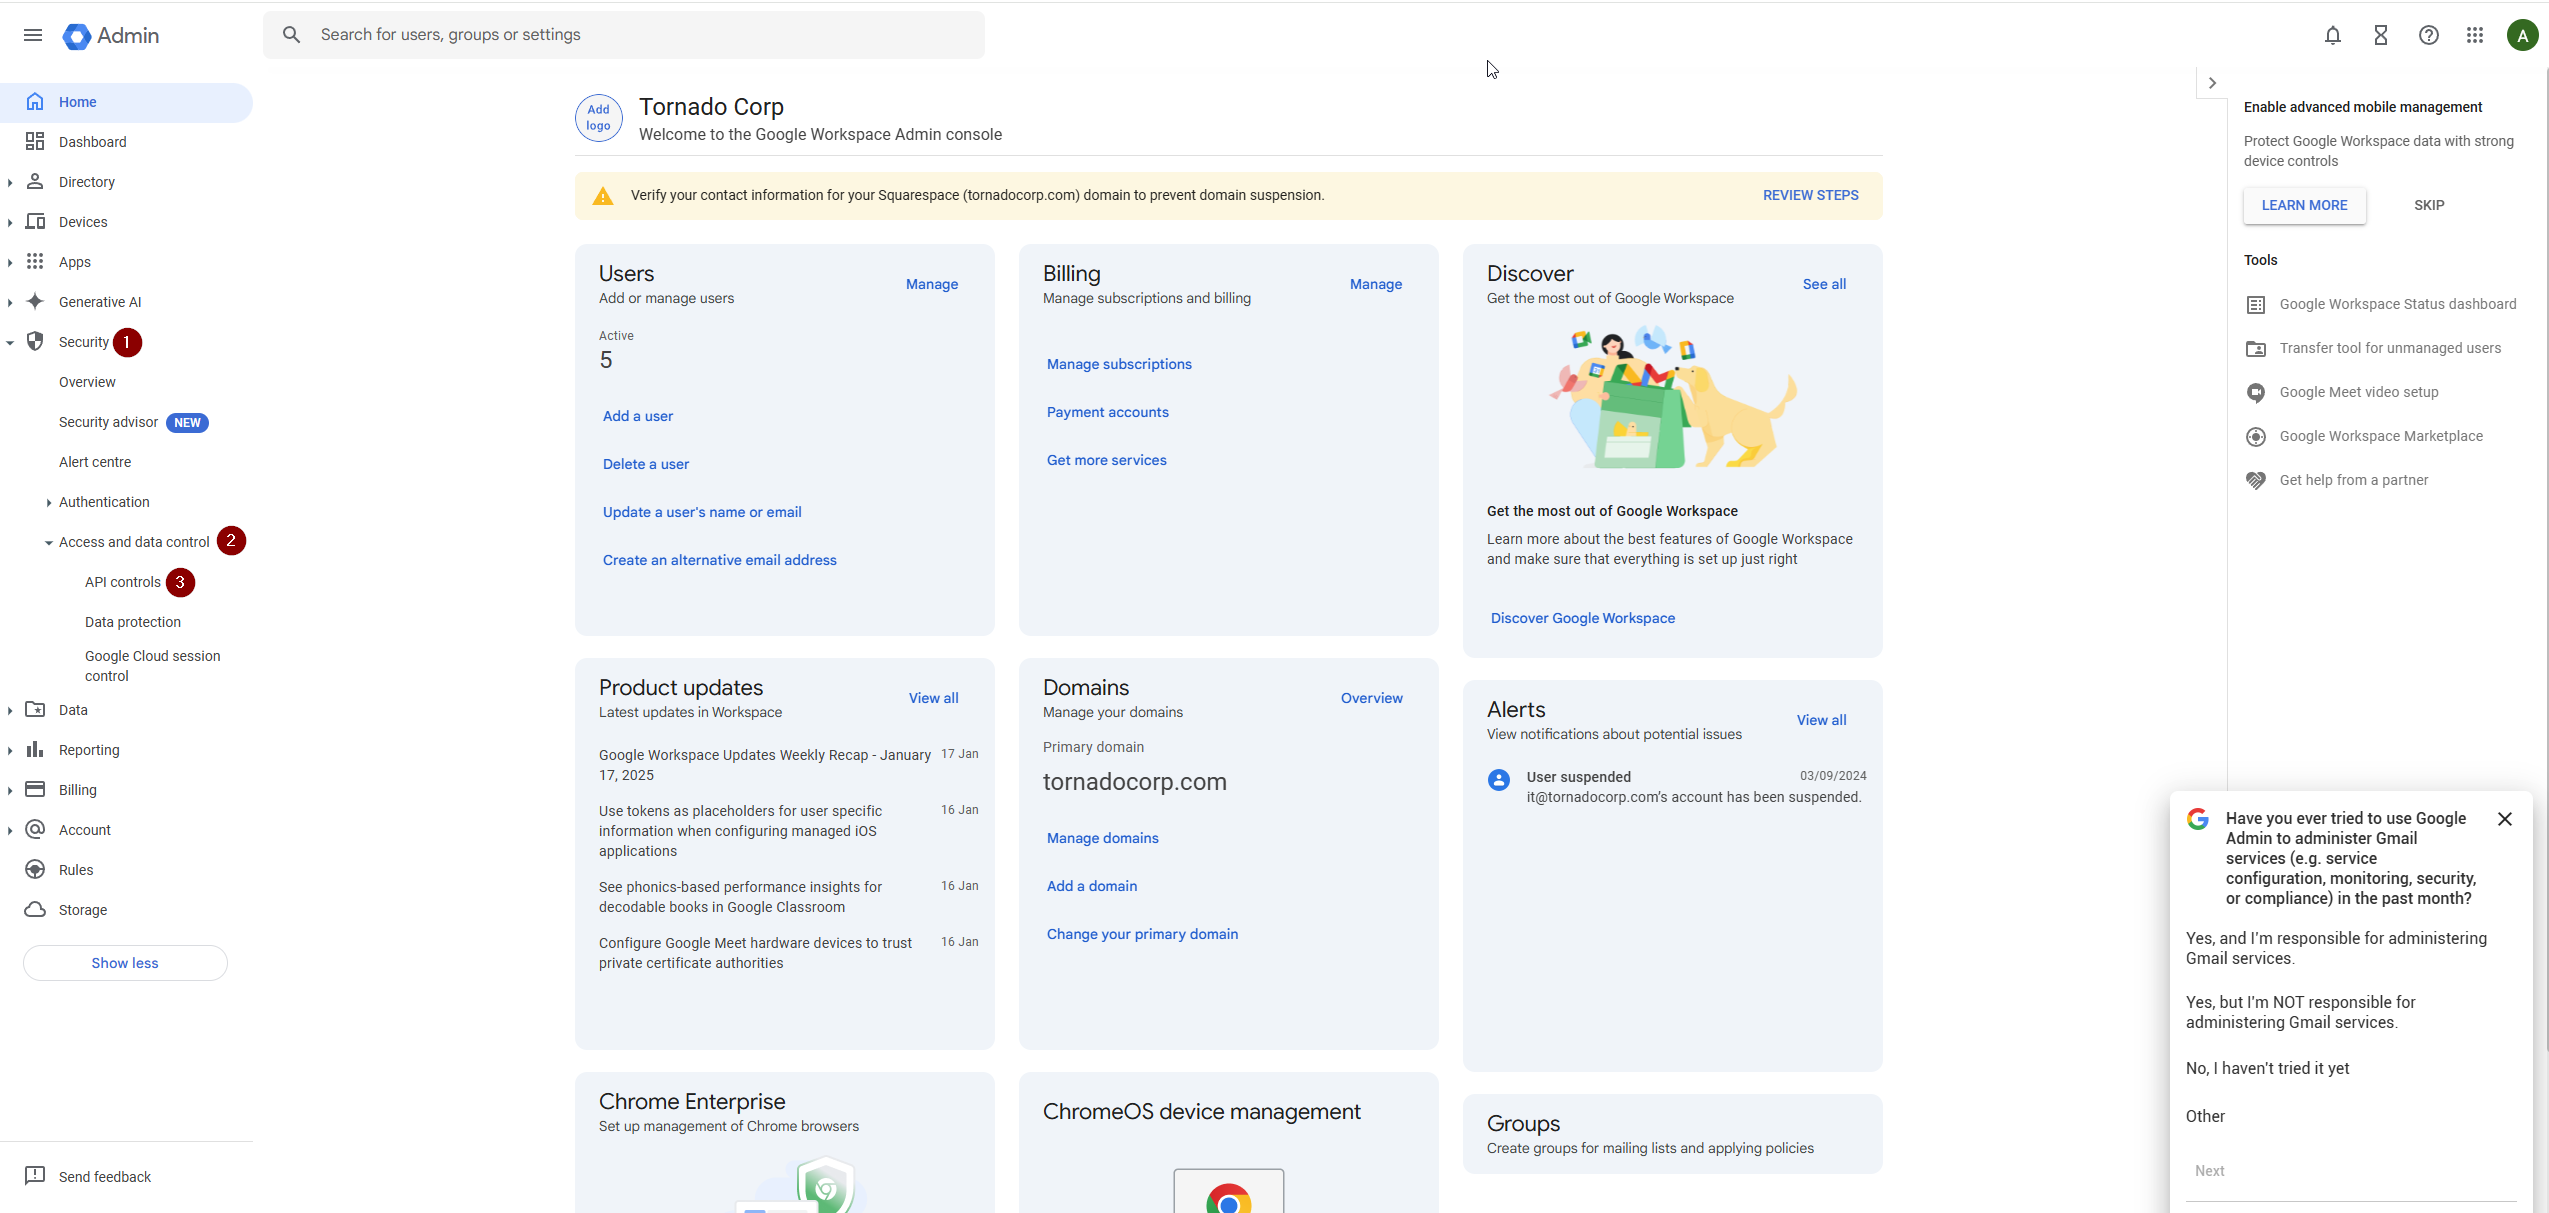Click the Add a user link
This screenshot has height=1213, width=2549.
(x=637, y=416)
